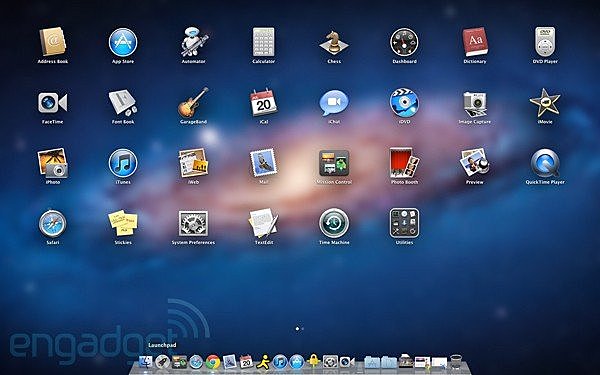Open iDVD app

point(404,103)
